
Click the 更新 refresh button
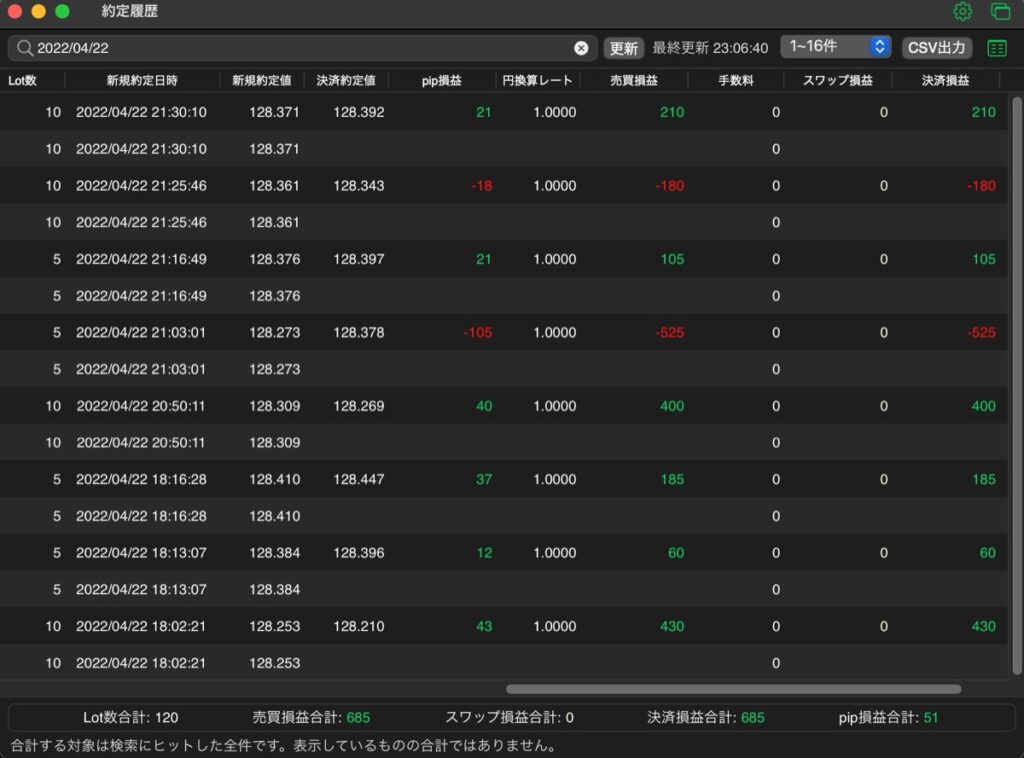pyautogui.click(x=623, y=48)
